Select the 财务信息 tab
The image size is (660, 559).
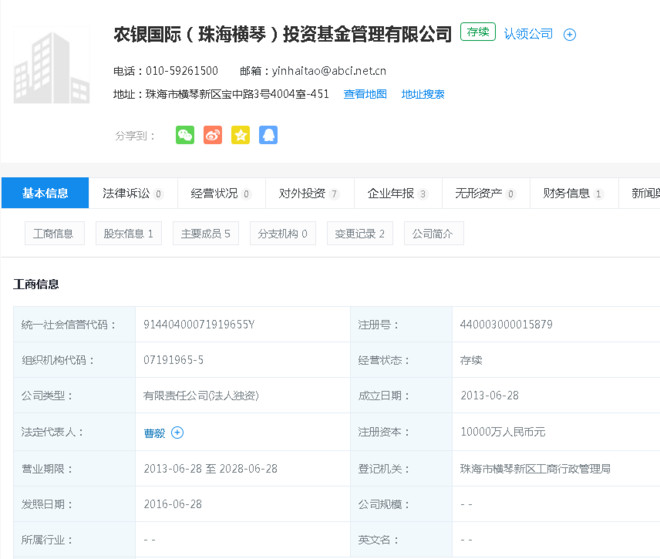pos(573,193)
